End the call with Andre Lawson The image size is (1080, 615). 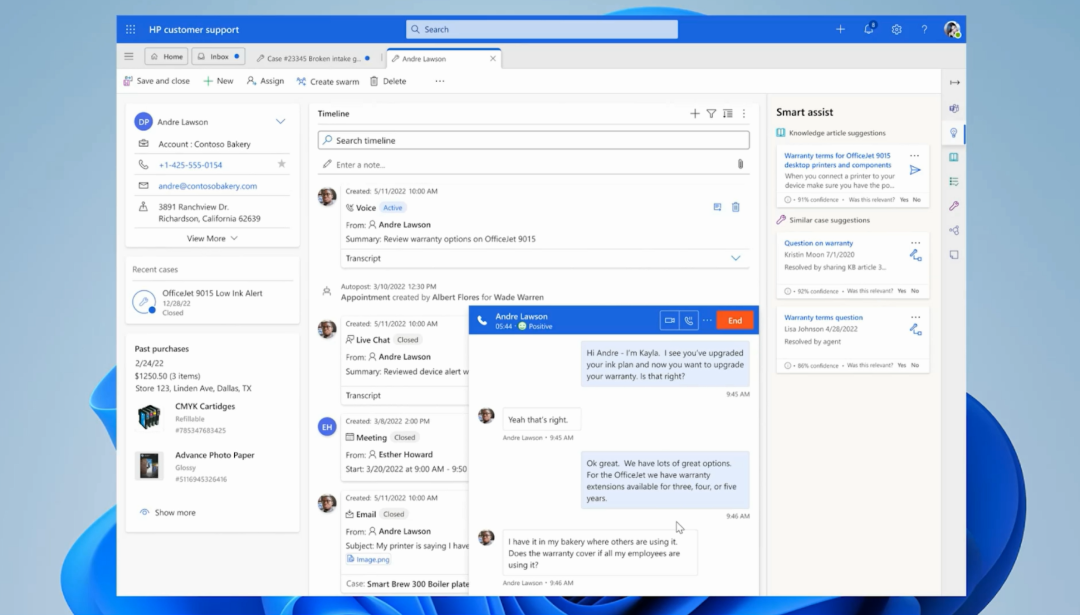[735, 320]
